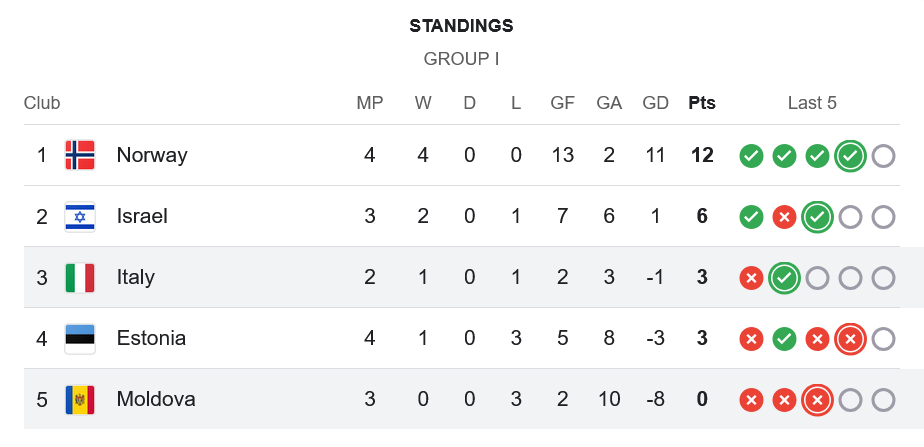Click Norway's empty upcoming match circle

click(x=883, y=156)
